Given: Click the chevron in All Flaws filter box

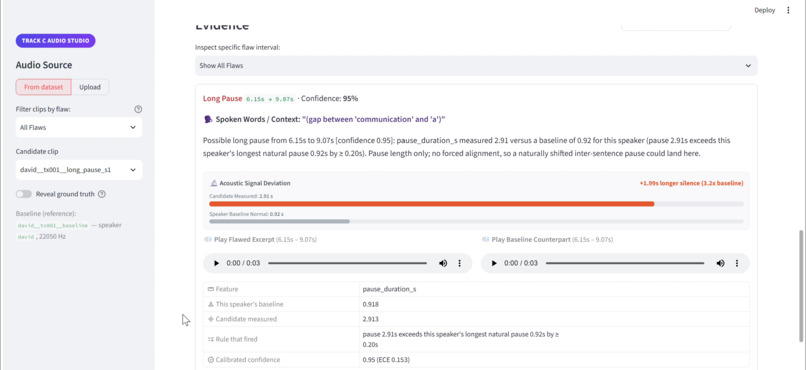Looking at the screenshot, I should pyautogui.click(x=133, y=127).
